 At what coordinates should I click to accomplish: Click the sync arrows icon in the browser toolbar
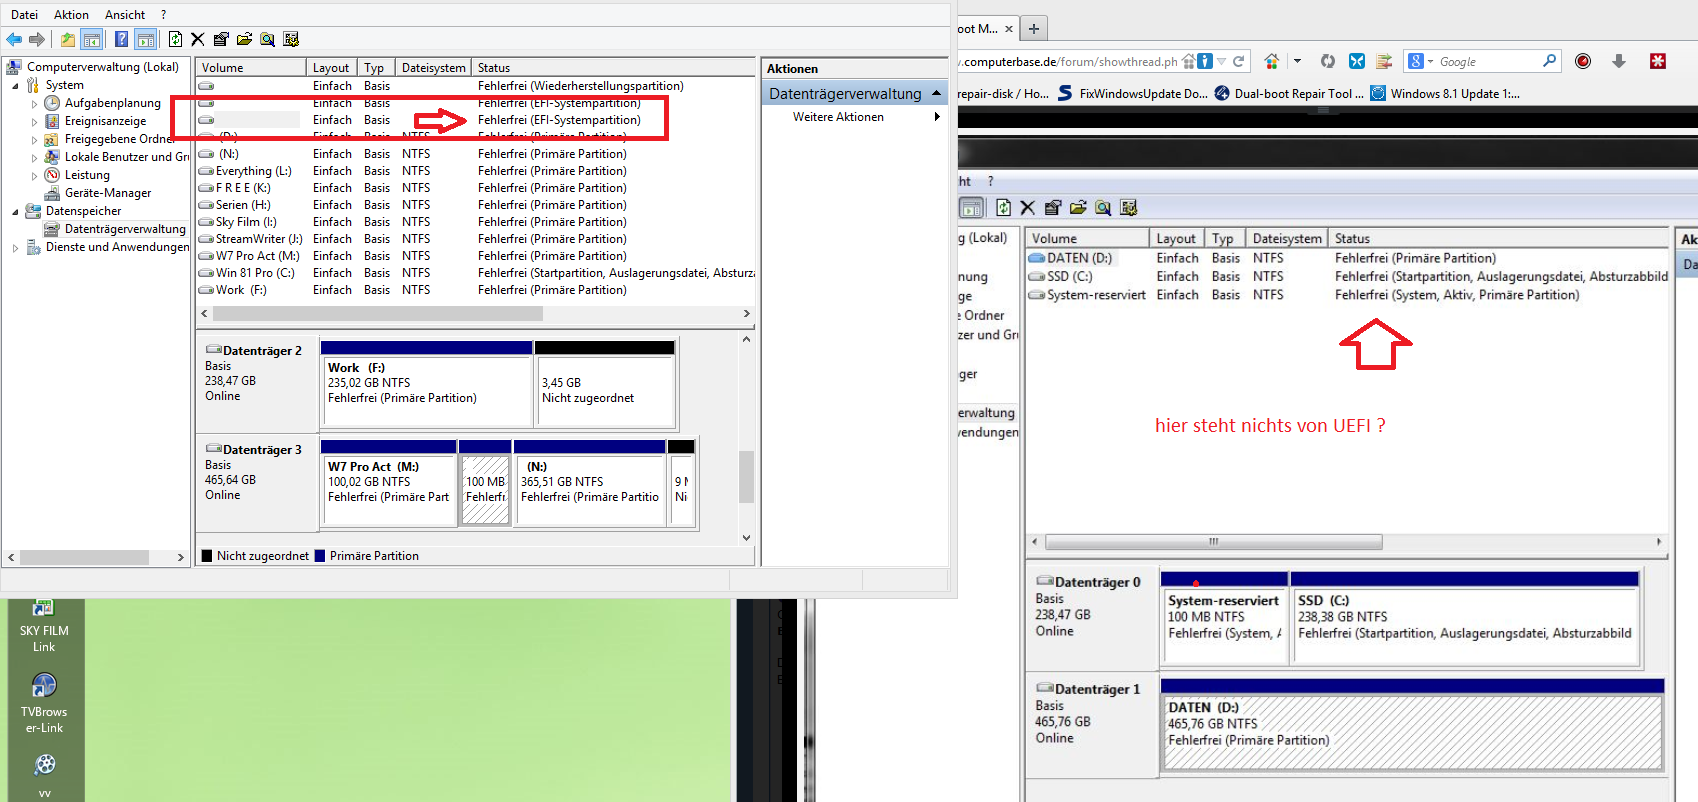pos(1328,61)
